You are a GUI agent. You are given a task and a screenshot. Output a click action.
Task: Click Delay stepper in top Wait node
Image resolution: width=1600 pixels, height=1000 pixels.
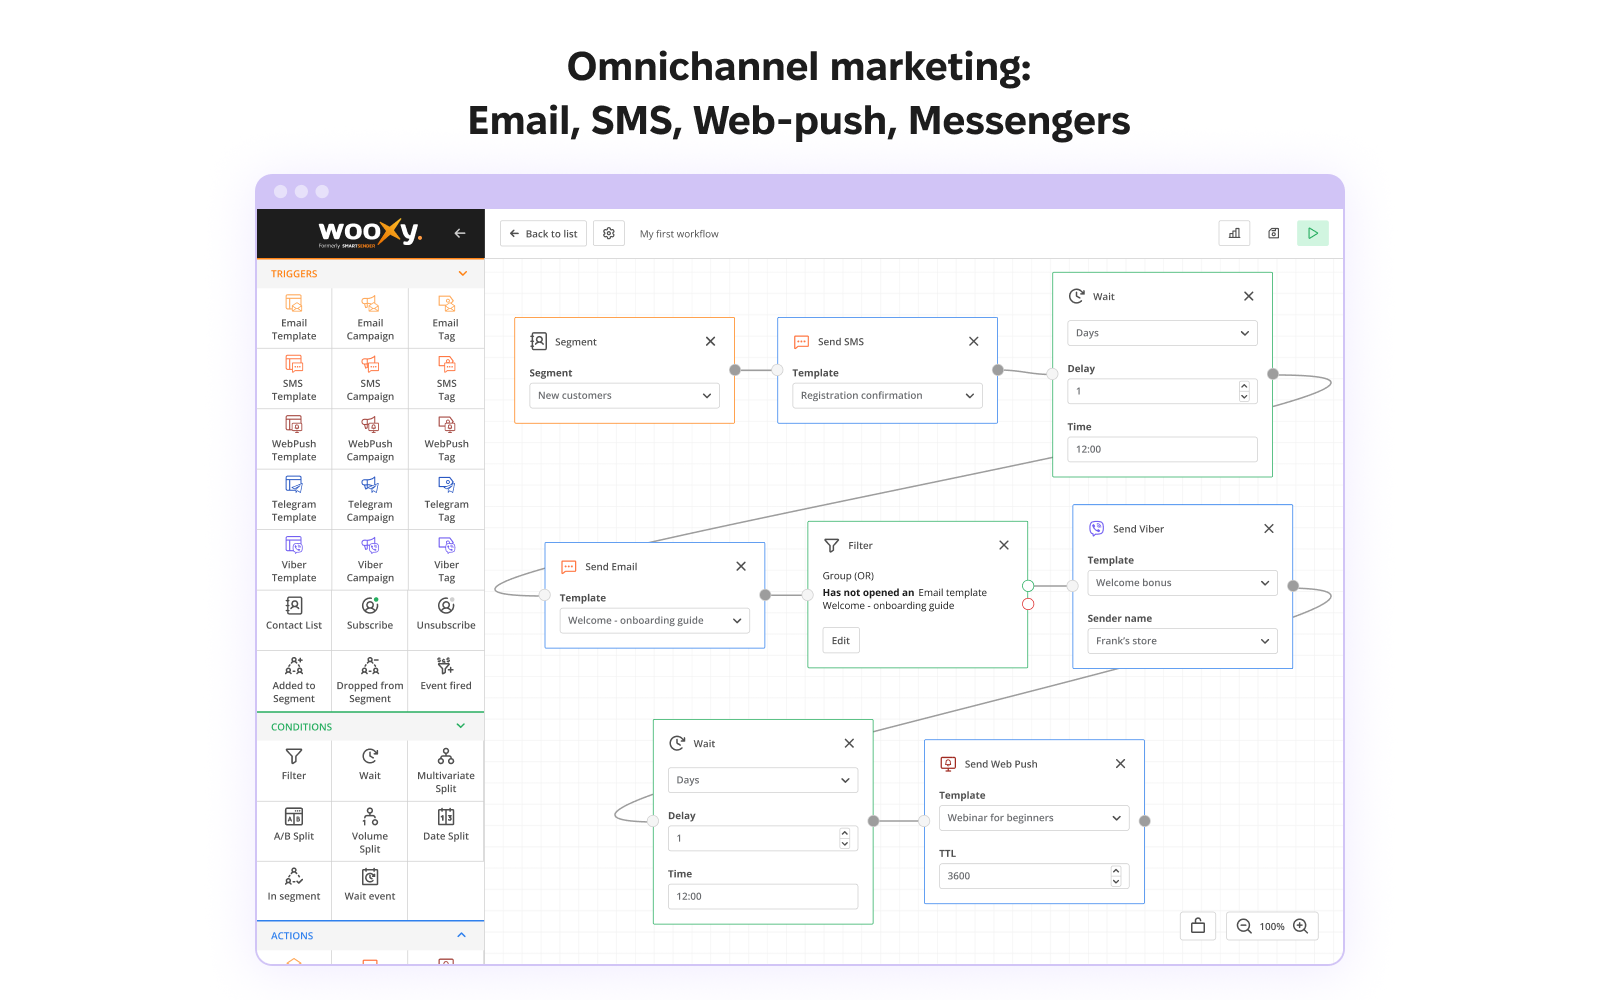point(1244,391)
